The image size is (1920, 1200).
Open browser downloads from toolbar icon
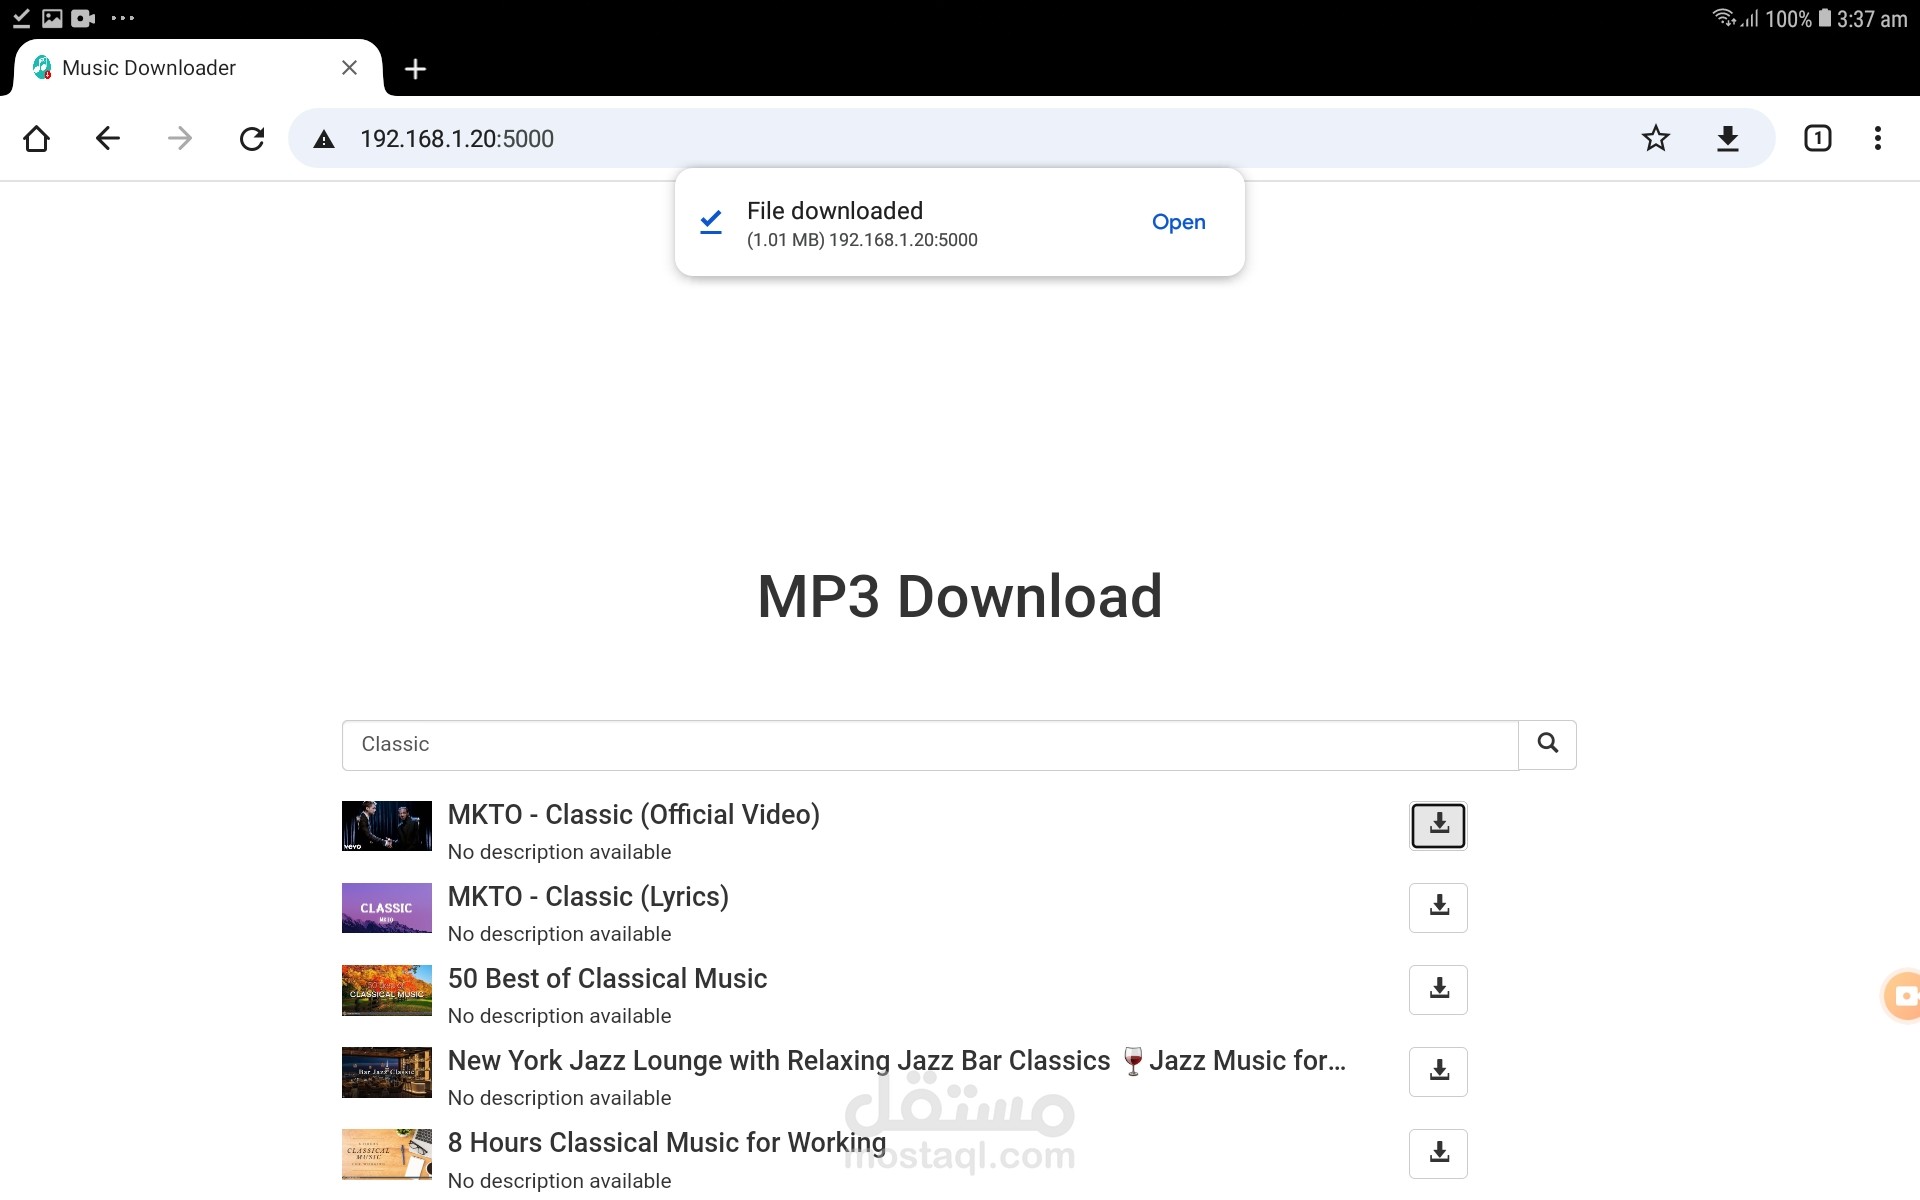(x=1727, y=138)
